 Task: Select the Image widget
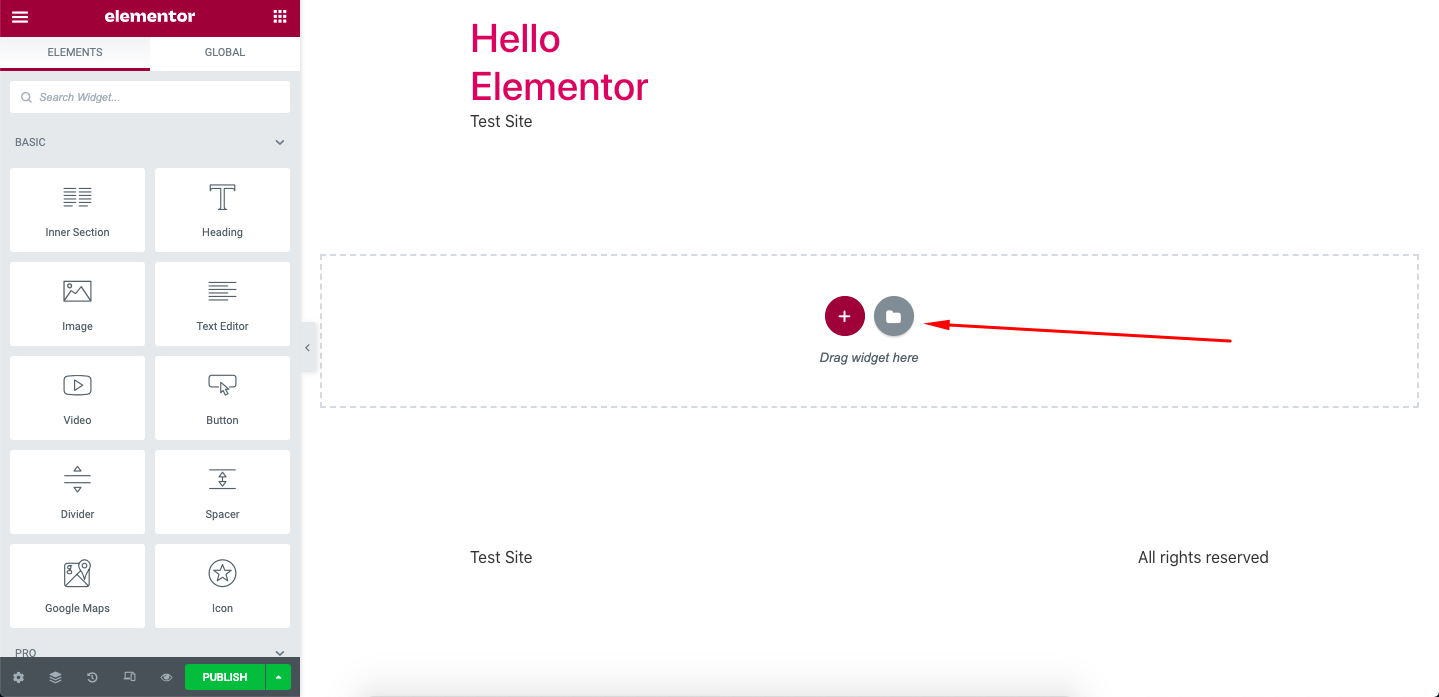point(77,304)
